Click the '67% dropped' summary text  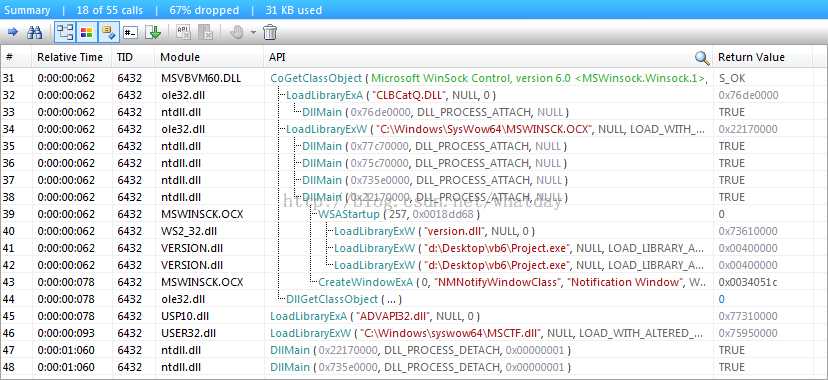204,10
